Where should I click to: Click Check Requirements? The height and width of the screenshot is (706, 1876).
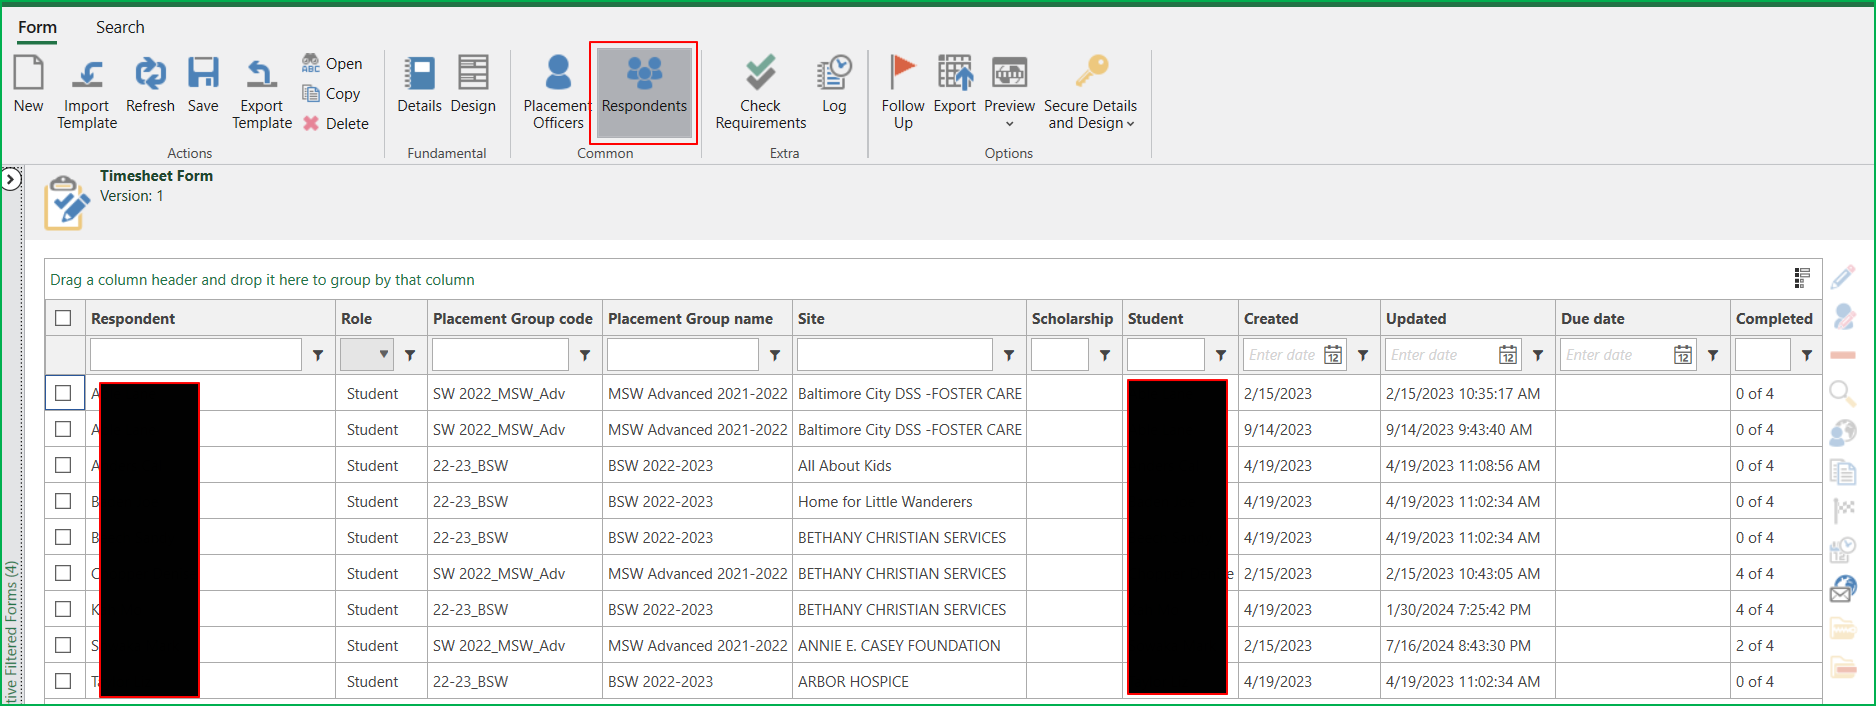(x=761, y=94)
